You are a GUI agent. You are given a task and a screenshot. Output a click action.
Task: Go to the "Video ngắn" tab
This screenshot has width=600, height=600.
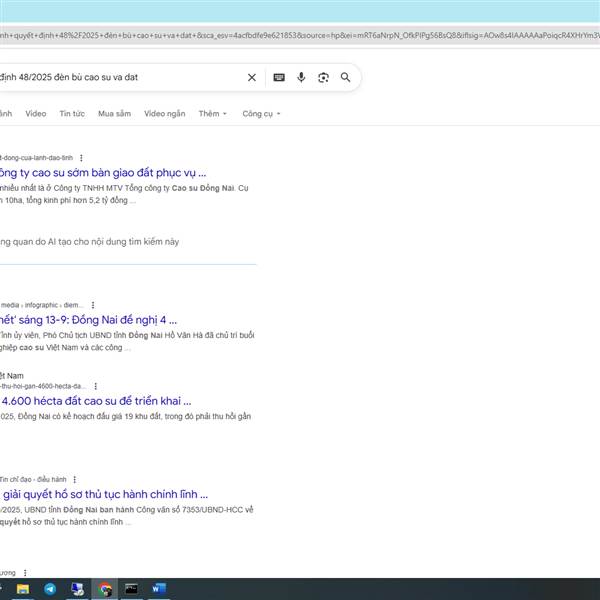(x=164, y=114)
